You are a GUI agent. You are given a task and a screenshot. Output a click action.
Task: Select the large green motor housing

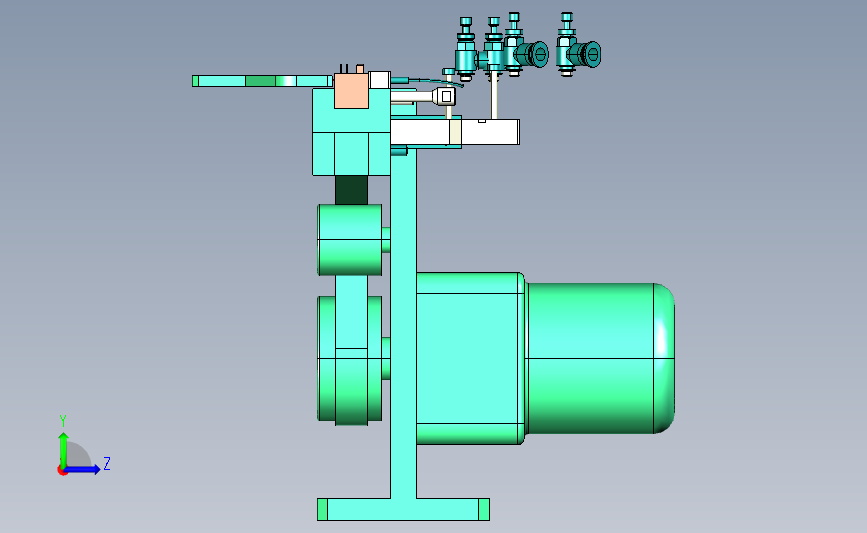(x=599, y=358)
